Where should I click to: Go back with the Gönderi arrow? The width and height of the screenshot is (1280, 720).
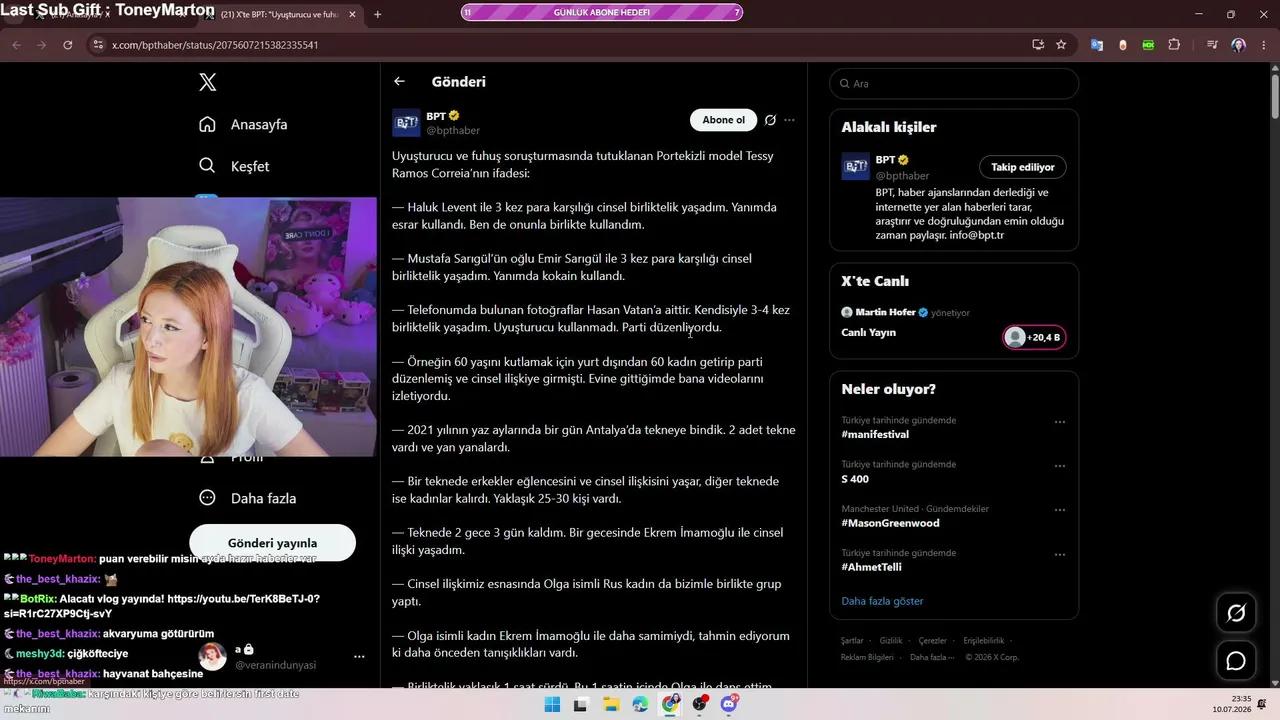pyautogui.click(x=399, y=81)
